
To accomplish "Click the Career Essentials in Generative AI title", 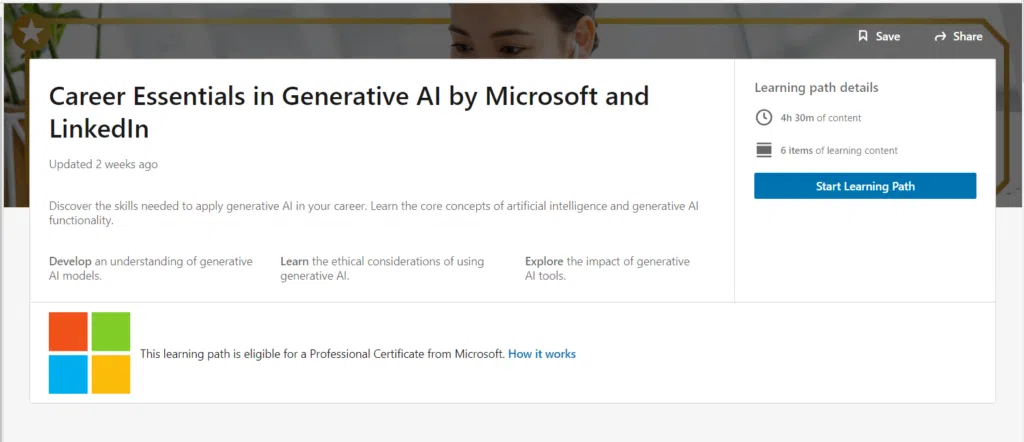I will tap(349, 112).
